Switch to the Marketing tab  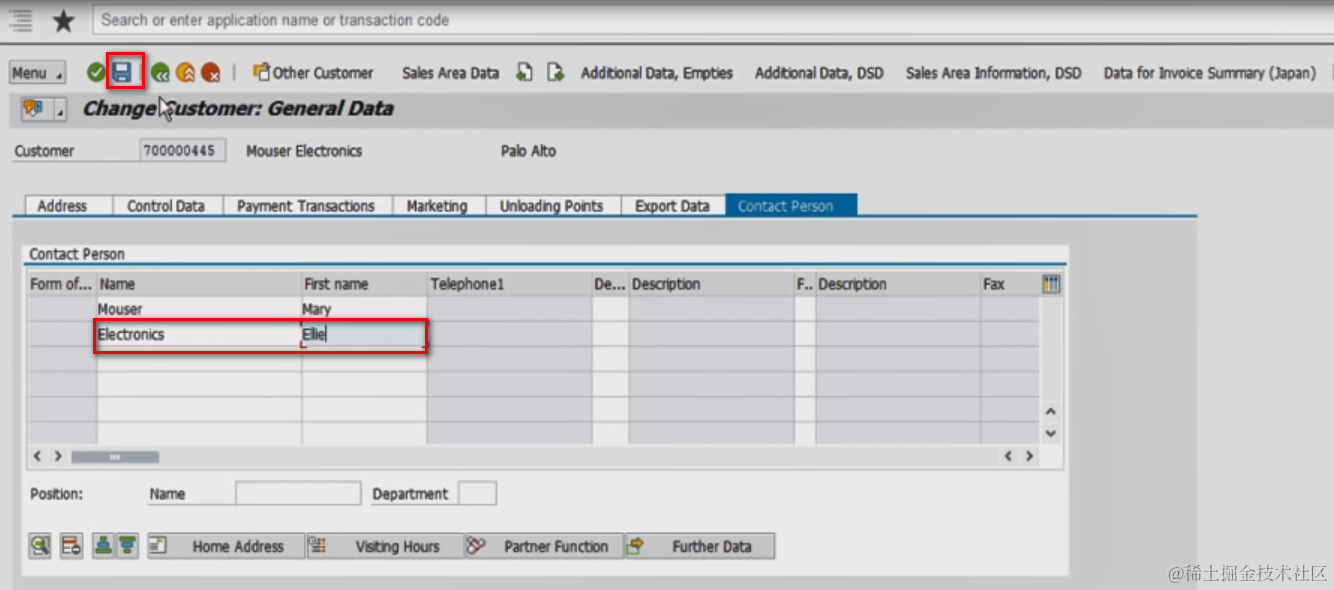(x=437, y=206)
